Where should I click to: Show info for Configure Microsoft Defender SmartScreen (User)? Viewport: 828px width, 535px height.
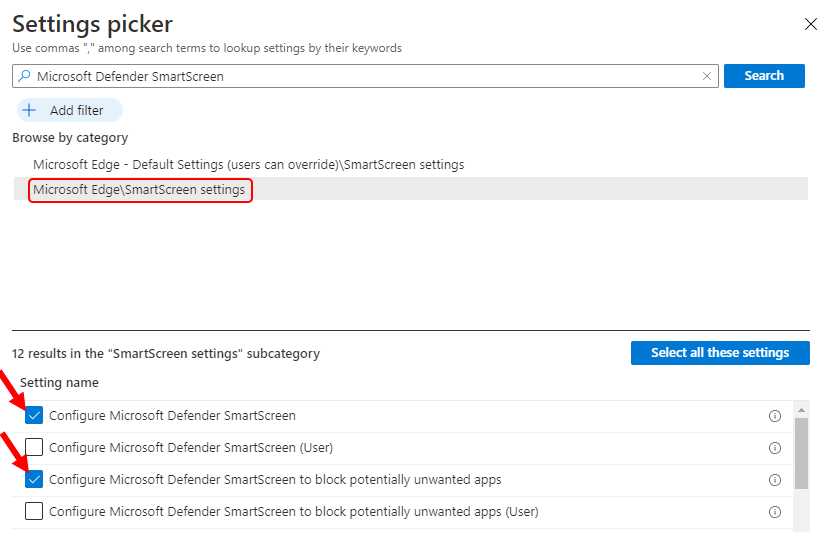coord(775,448)
